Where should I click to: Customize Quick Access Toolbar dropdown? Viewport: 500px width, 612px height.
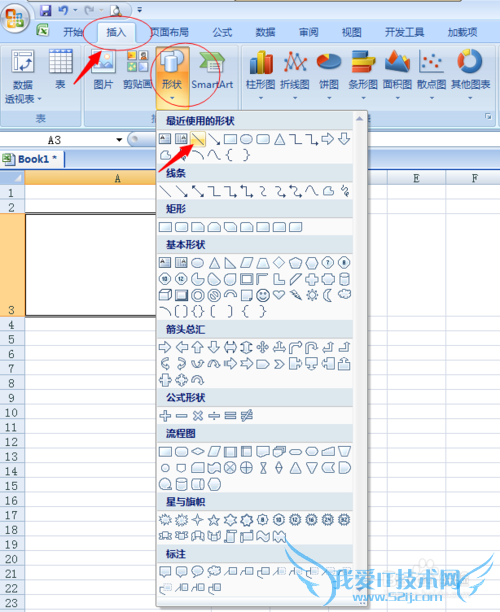coord(139,10)
